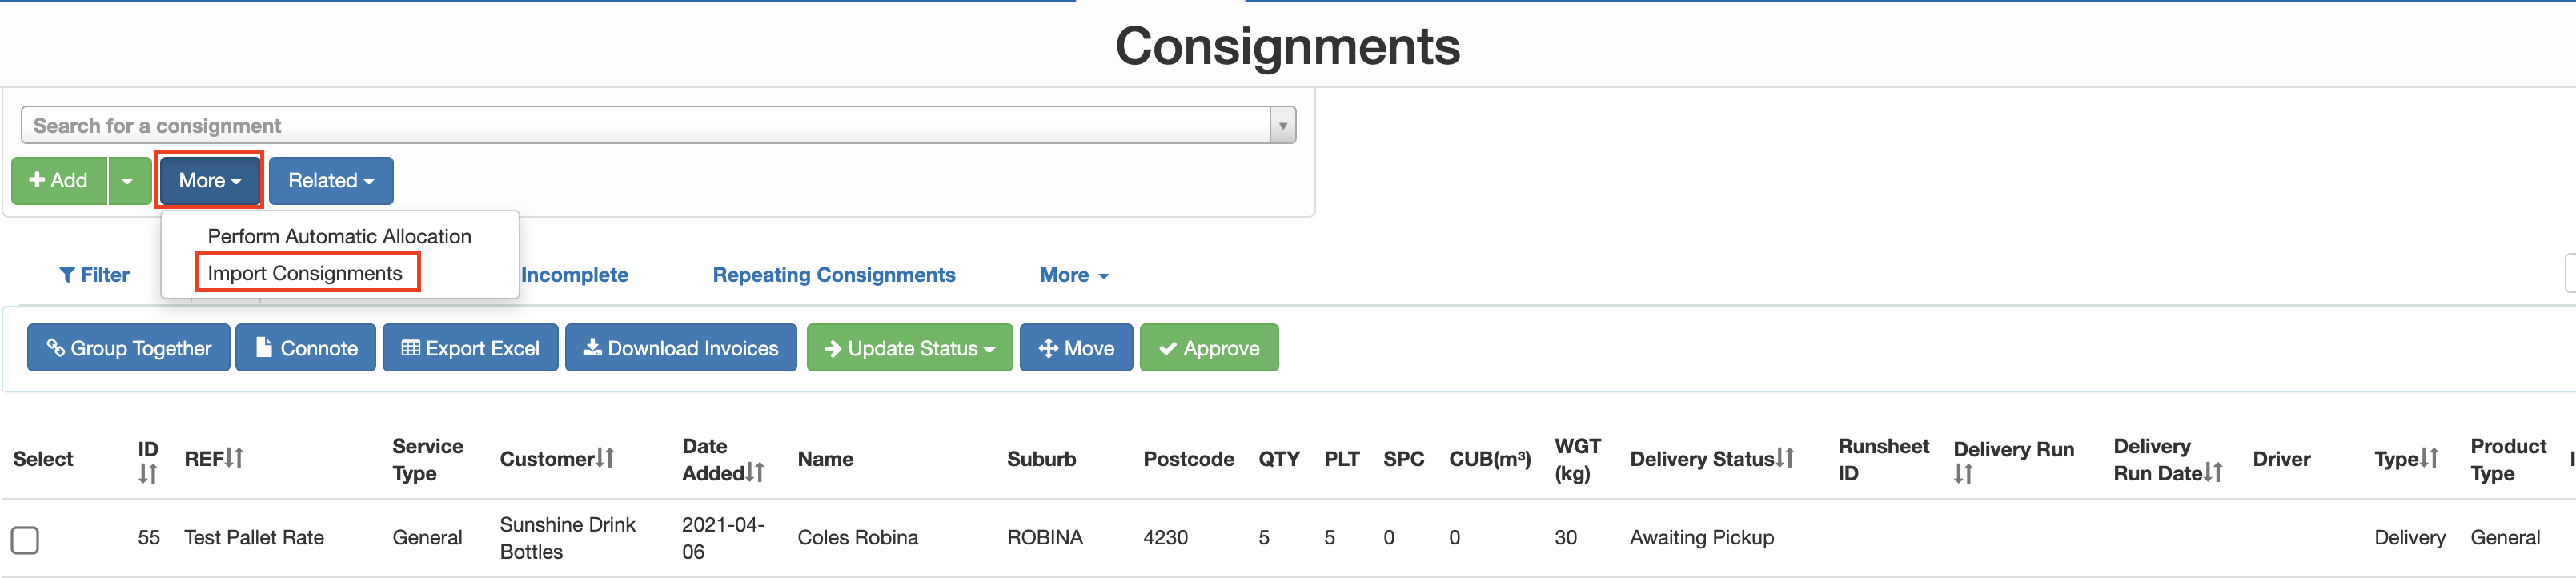The height and width of the screenshot is (578, 2576).
Task: Expand the consignment search dropdown arrow
Action: [x=1283, y=124]
